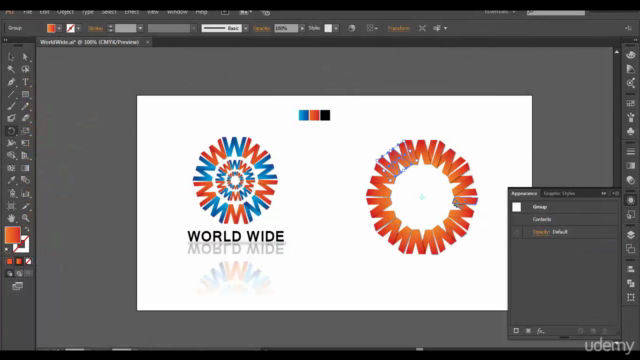Pick the Magic Wand tool
The image size is (640, 360).
pyautogui.click(x=11, y=69)
